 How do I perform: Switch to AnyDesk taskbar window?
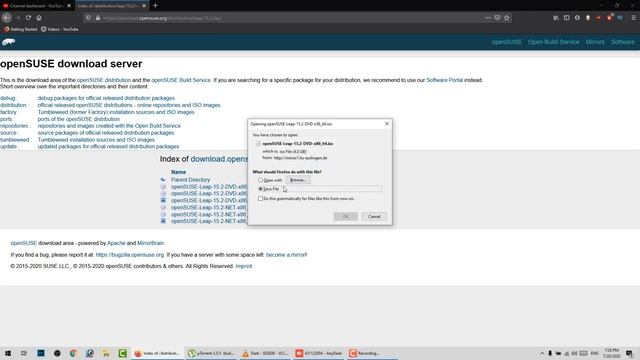click(x=319, y=353)
